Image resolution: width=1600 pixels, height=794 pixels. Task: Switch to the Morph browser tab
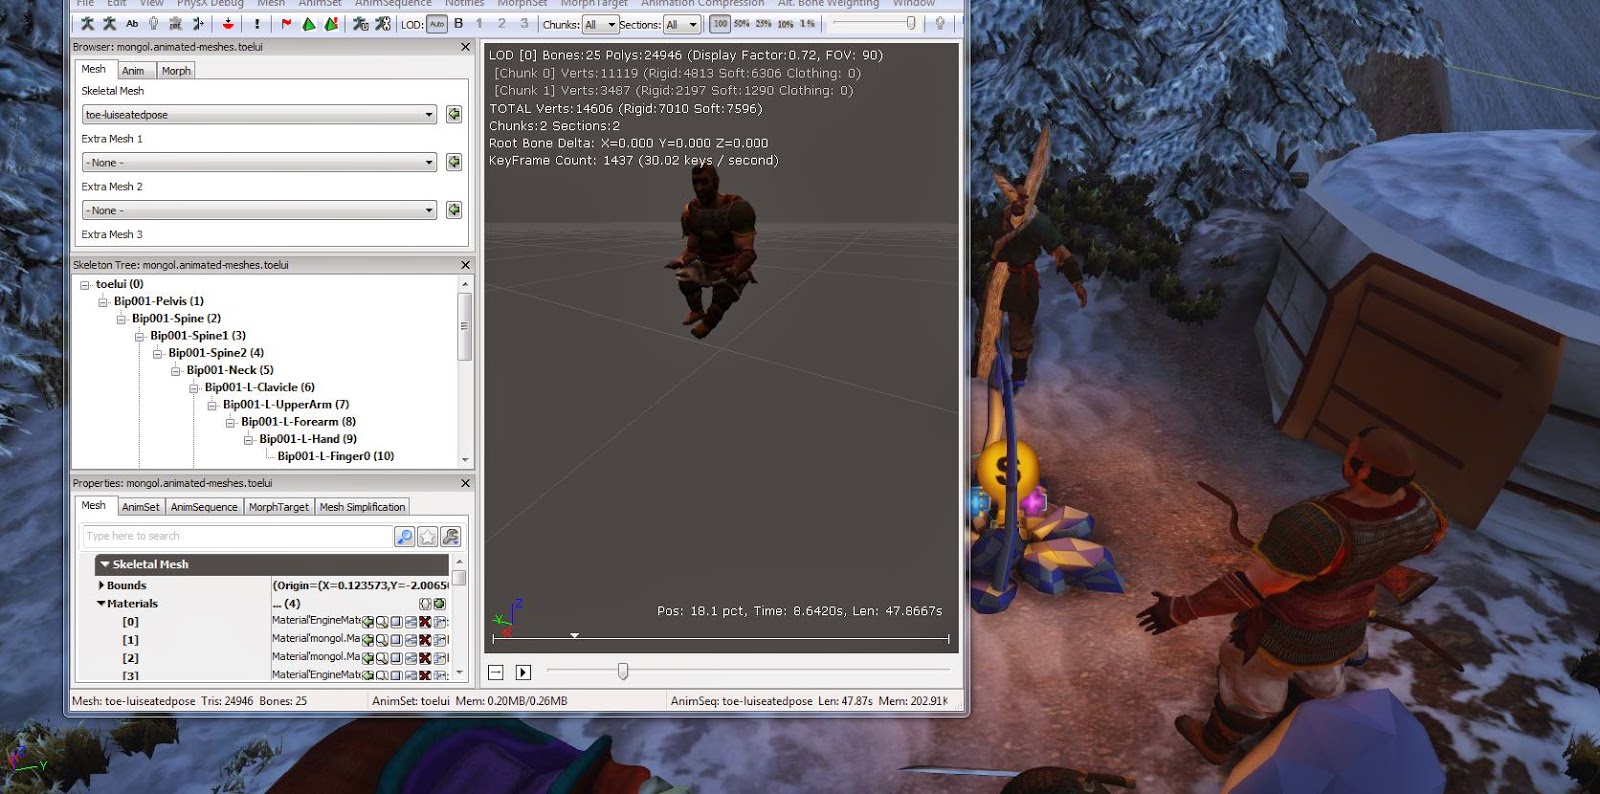pos(176,70)
